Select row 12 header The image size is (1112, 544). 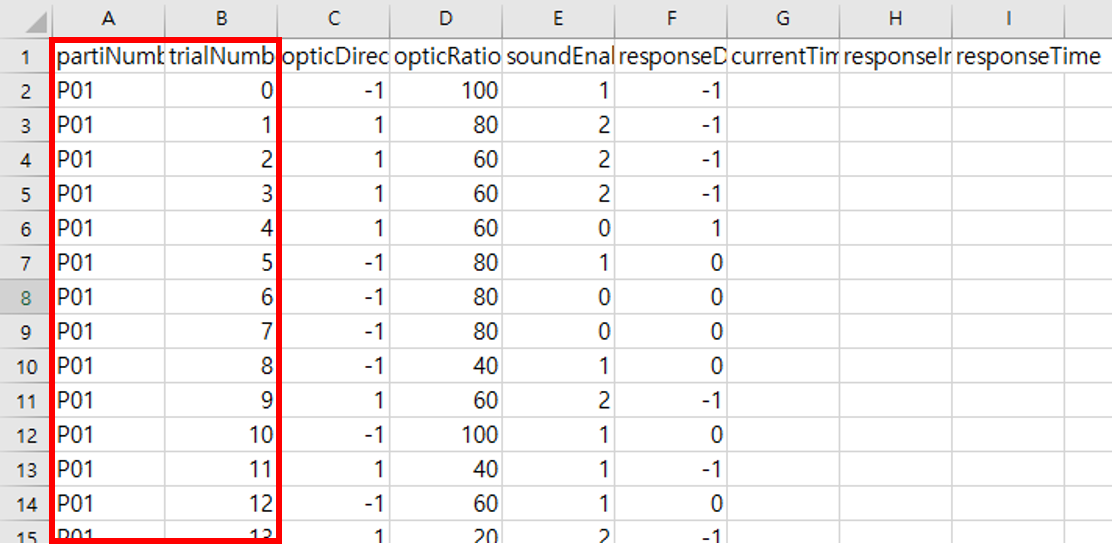click(26, 435)
